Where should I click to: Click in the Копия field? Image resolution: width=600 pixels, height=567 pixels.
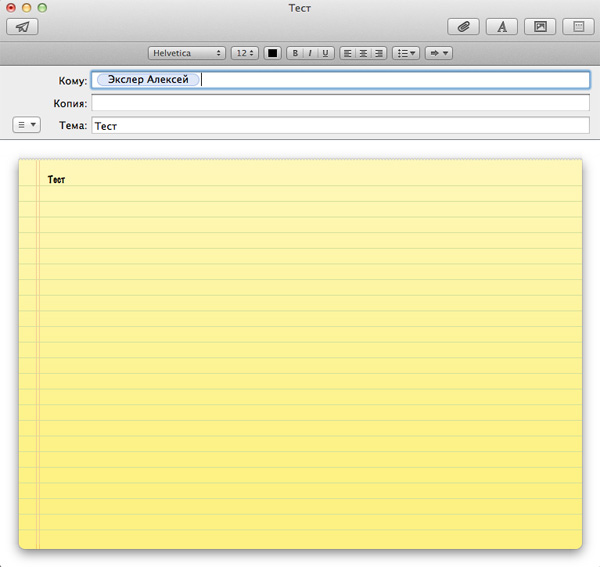tap(340, 103)
